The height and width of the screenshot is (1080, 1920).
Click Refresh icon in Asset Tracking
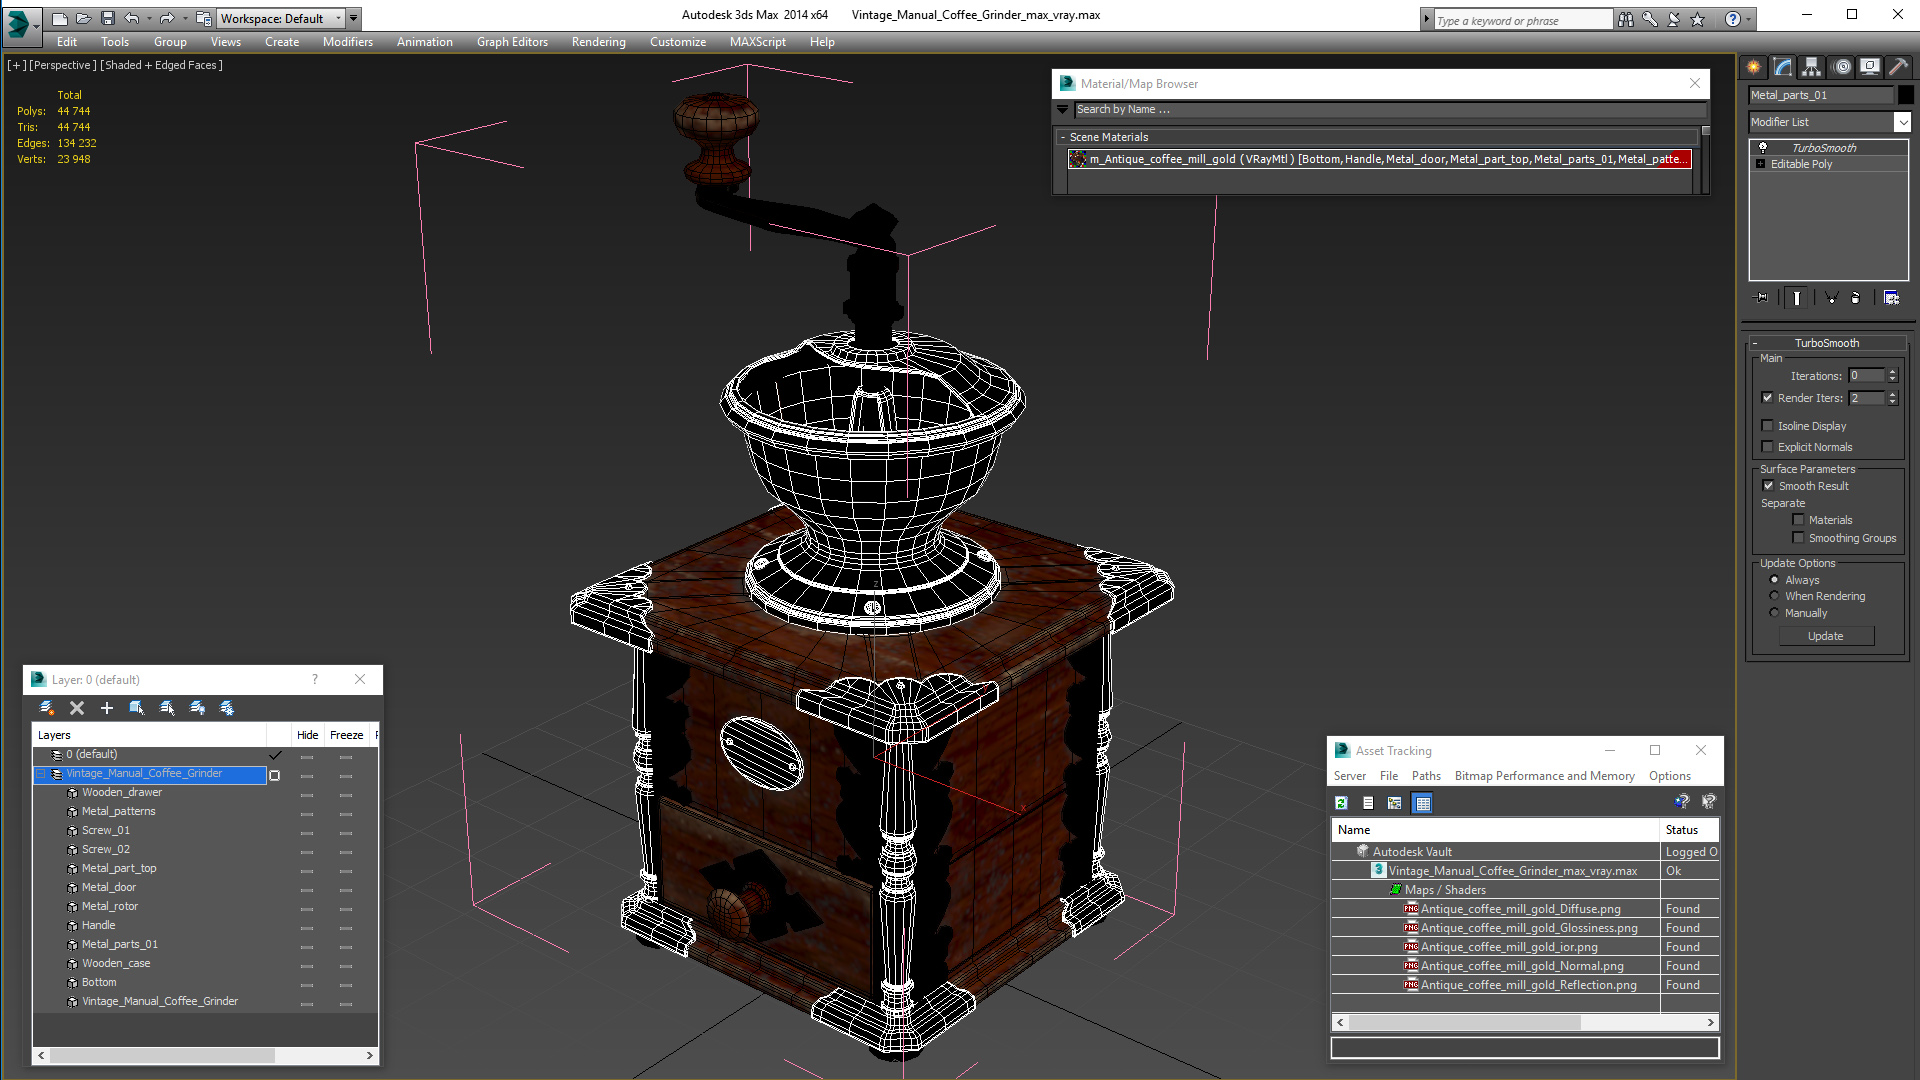(1341, 803)
